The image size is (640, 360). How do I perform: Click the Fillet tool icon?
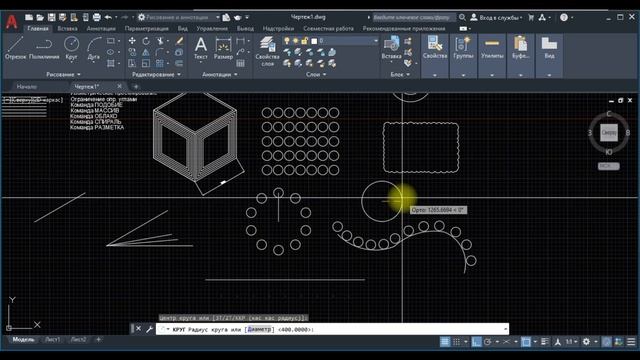(160, 52)
